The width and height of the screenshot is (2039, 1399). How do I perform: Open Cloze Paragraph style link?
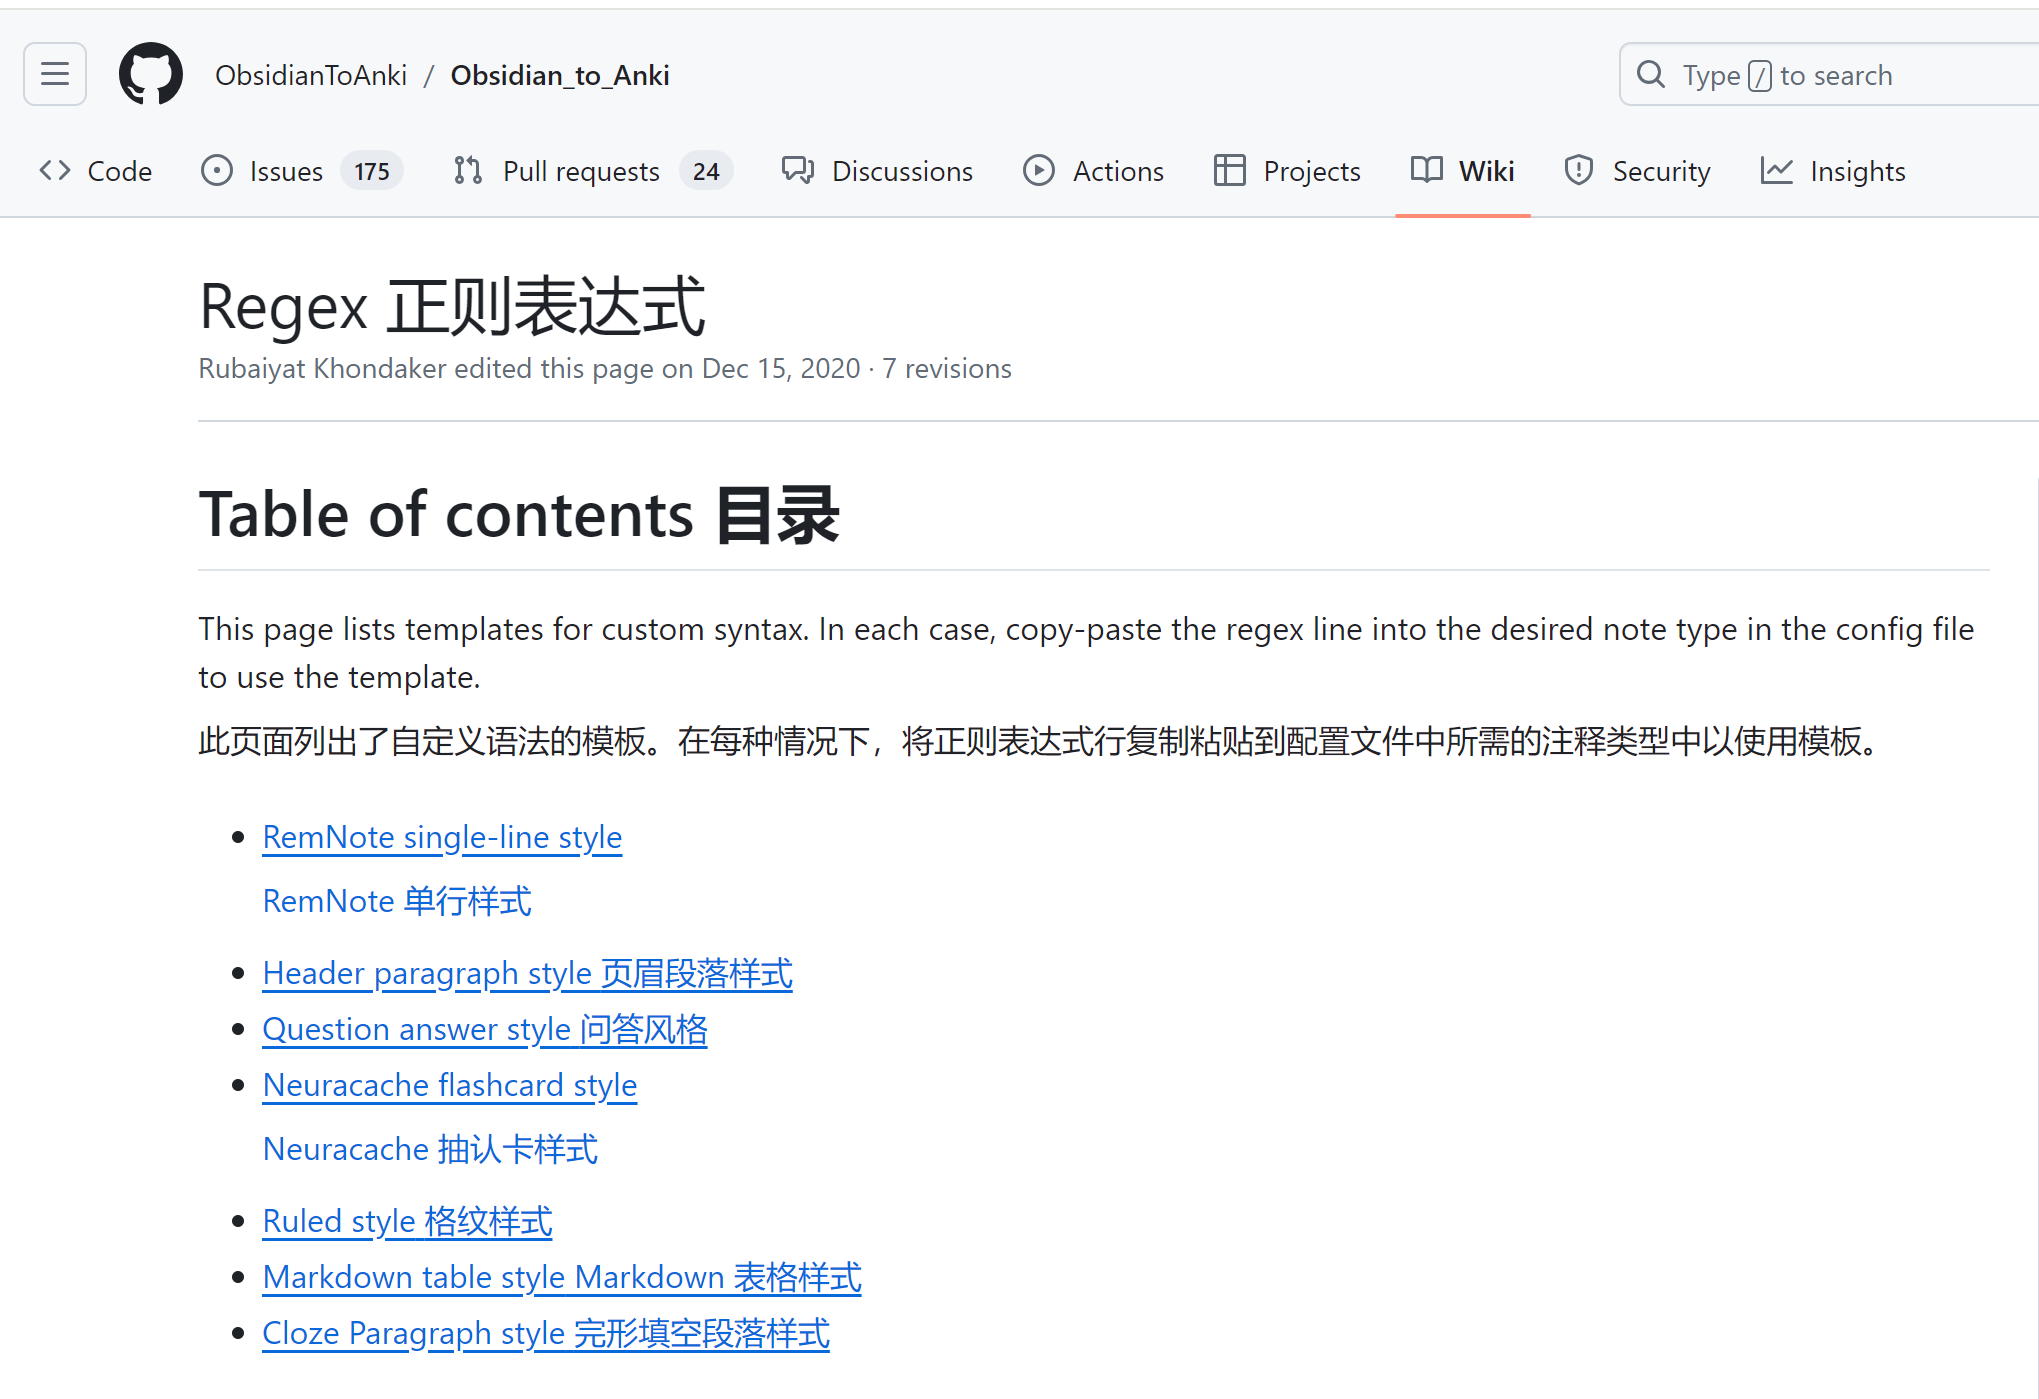[546, 1333]
